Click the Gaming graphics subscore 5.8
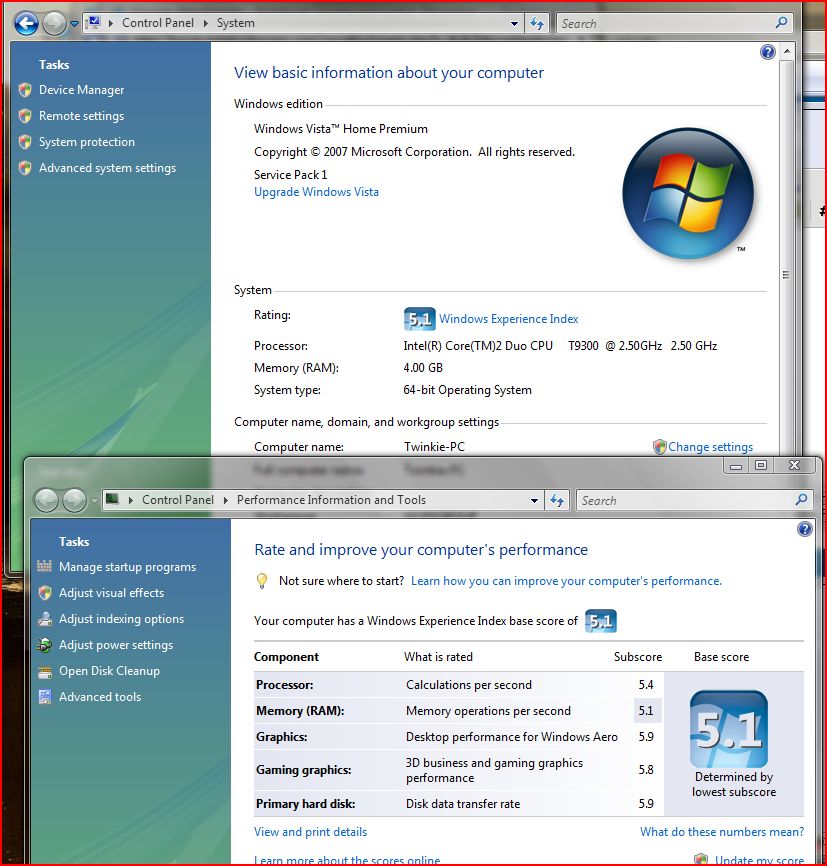The height and width of the screenshot is (866, 827). coord(646,770)
